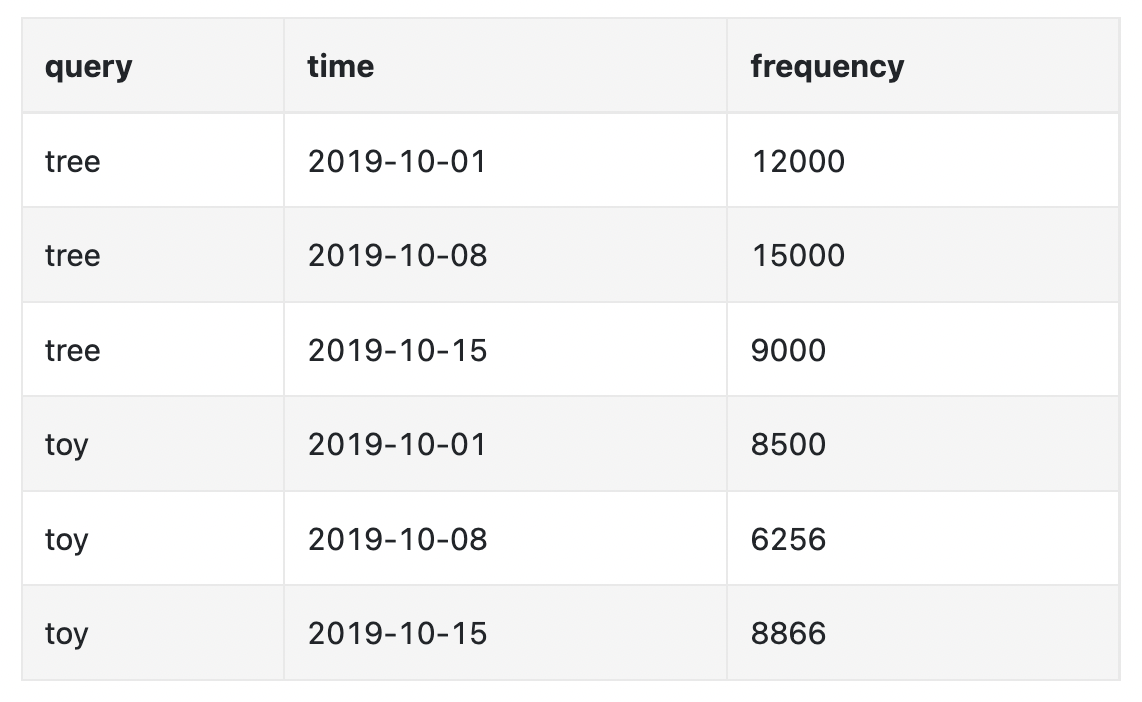Image resolution: width=1142 pixels, height=702 pixels.
Task: Click the 2019-10-01 date in the 8500 row
Action: pyautogui.click(x=397, y=444)
